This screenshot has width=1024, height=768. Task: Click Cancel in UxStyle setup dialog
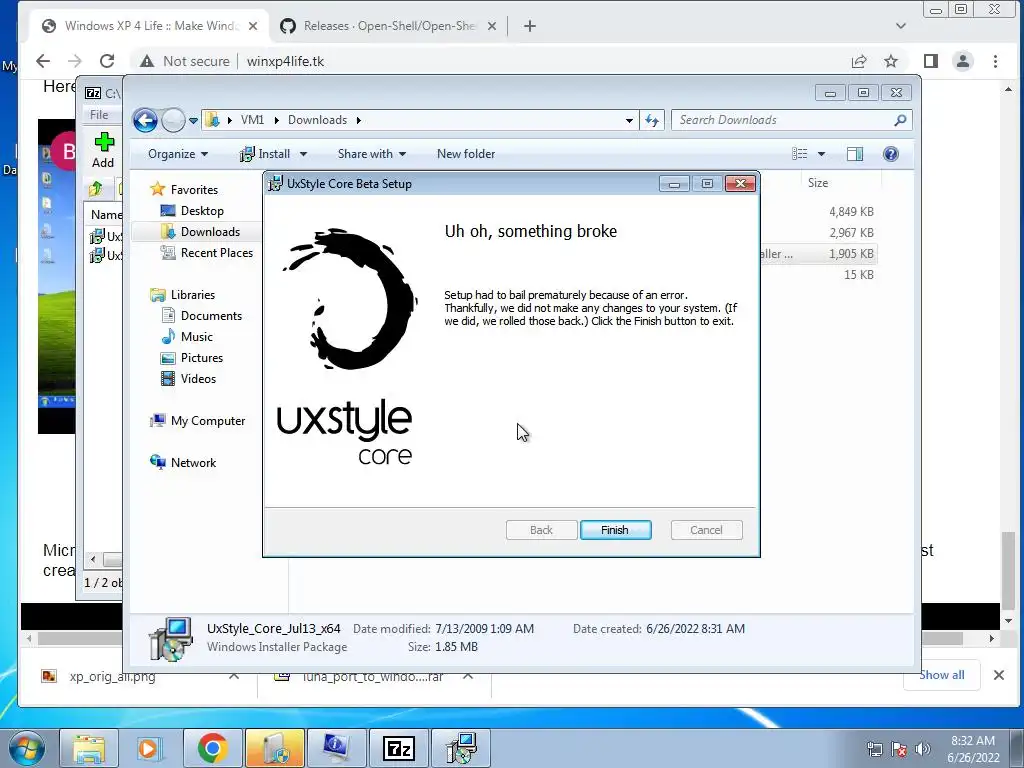click(x=706, y=530)
